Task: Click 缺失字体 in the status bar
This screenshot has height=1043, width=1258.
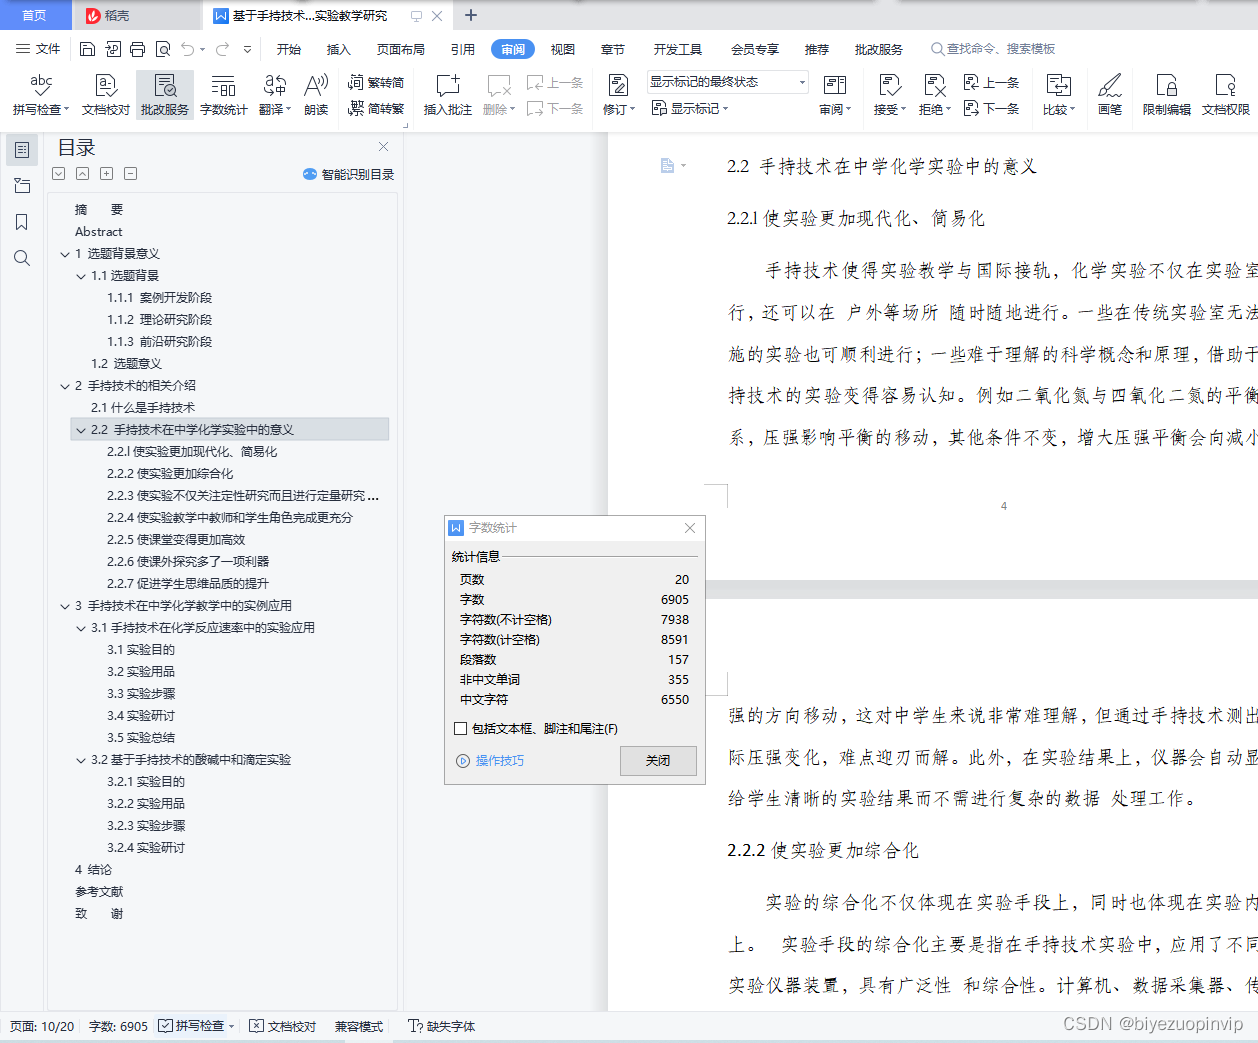Action: click(x=442, y=1026)
